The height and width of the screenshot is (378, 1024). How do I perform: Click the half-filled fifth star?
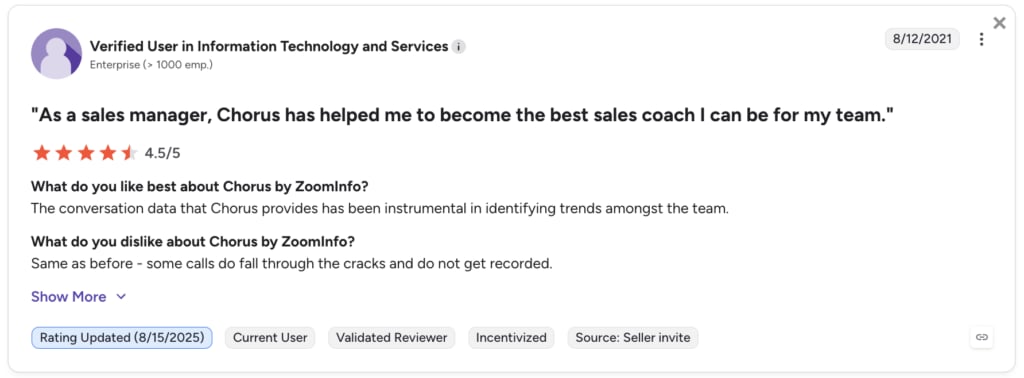[129, 153]
